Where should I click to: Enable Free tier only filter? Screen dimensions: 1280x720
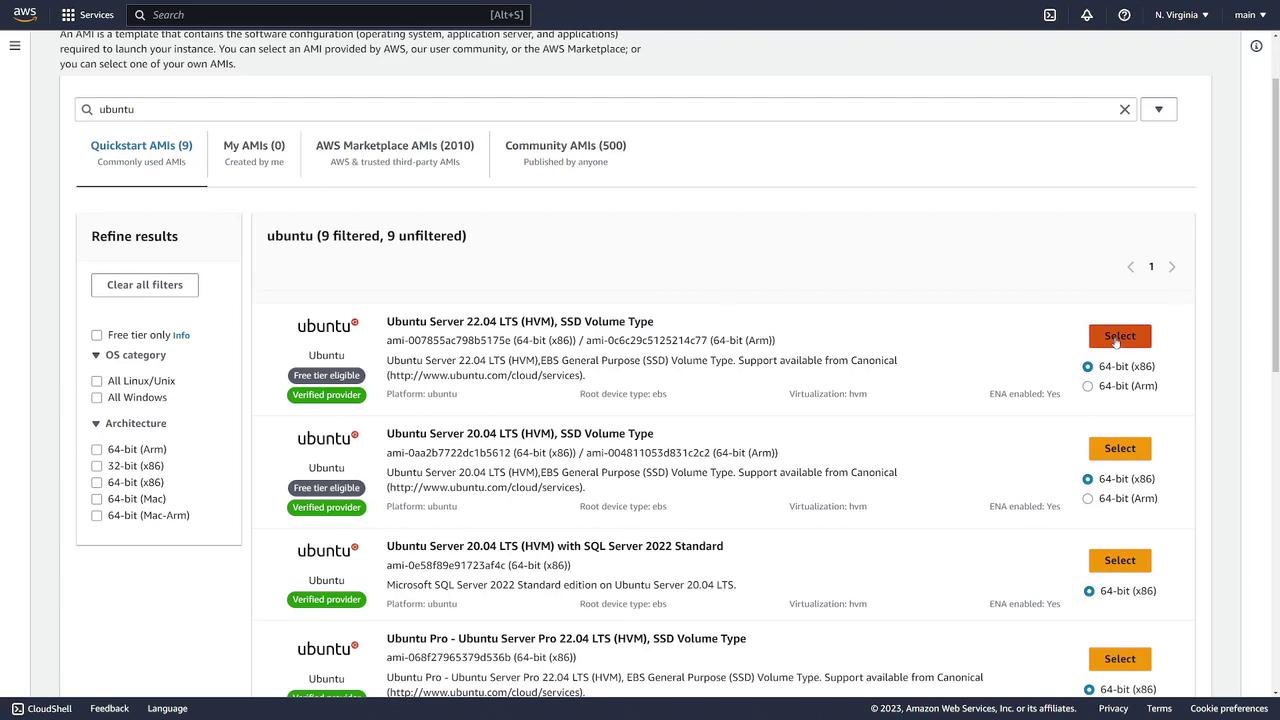97,335
